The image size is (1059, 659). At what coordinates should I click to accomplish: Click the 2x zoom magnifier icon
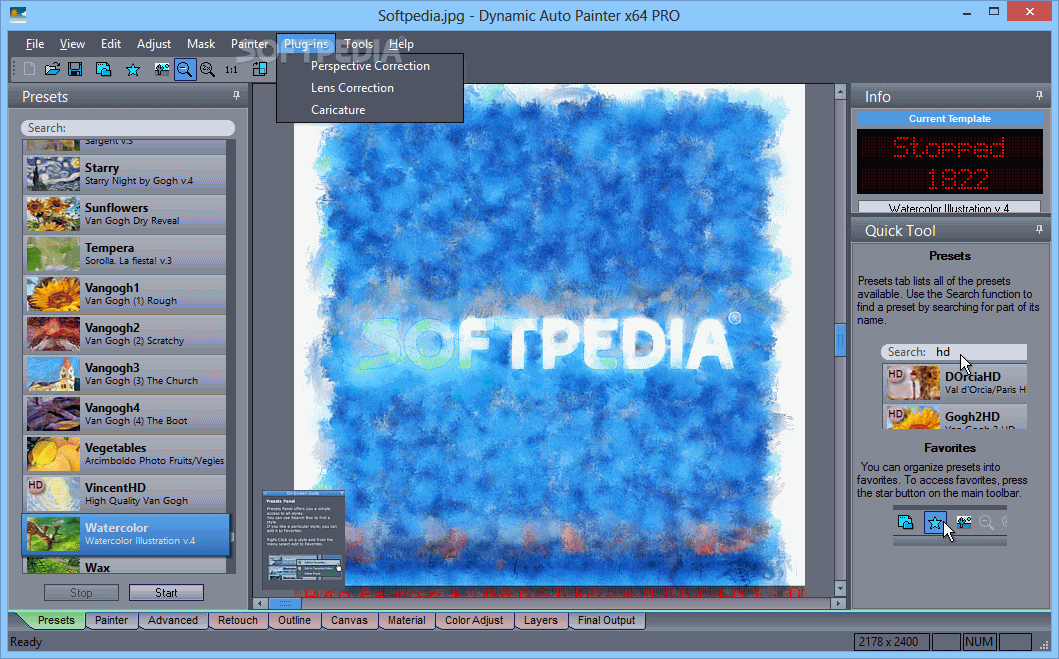[207, 69]
